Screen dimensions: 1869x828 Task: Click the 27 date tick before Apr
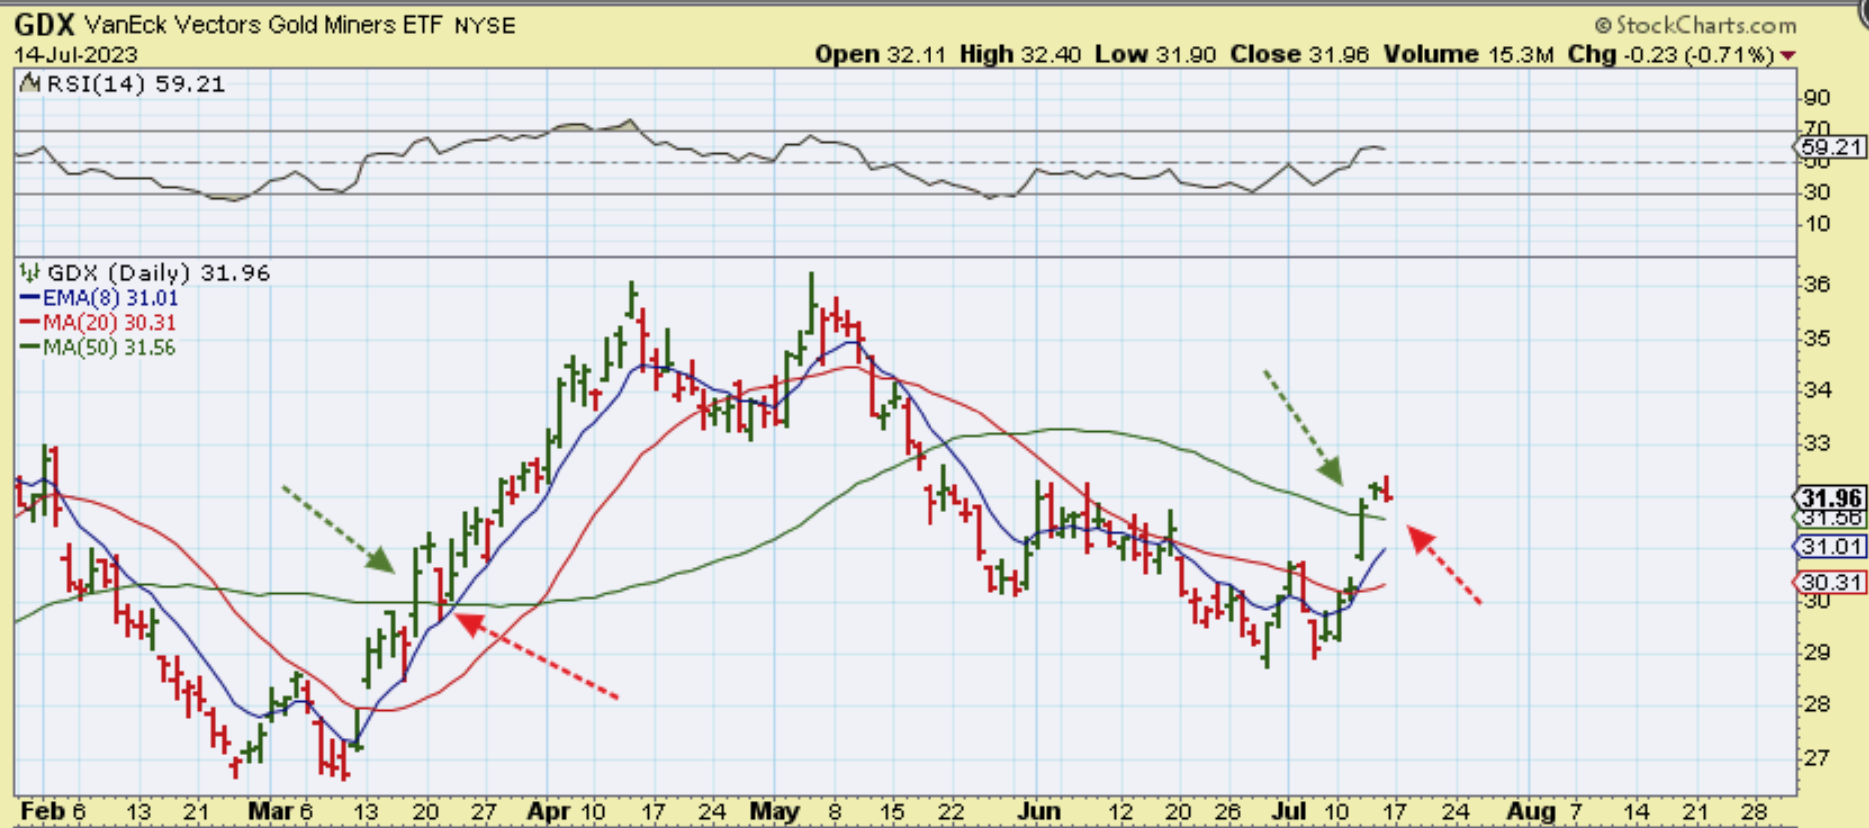pos(484,811)
